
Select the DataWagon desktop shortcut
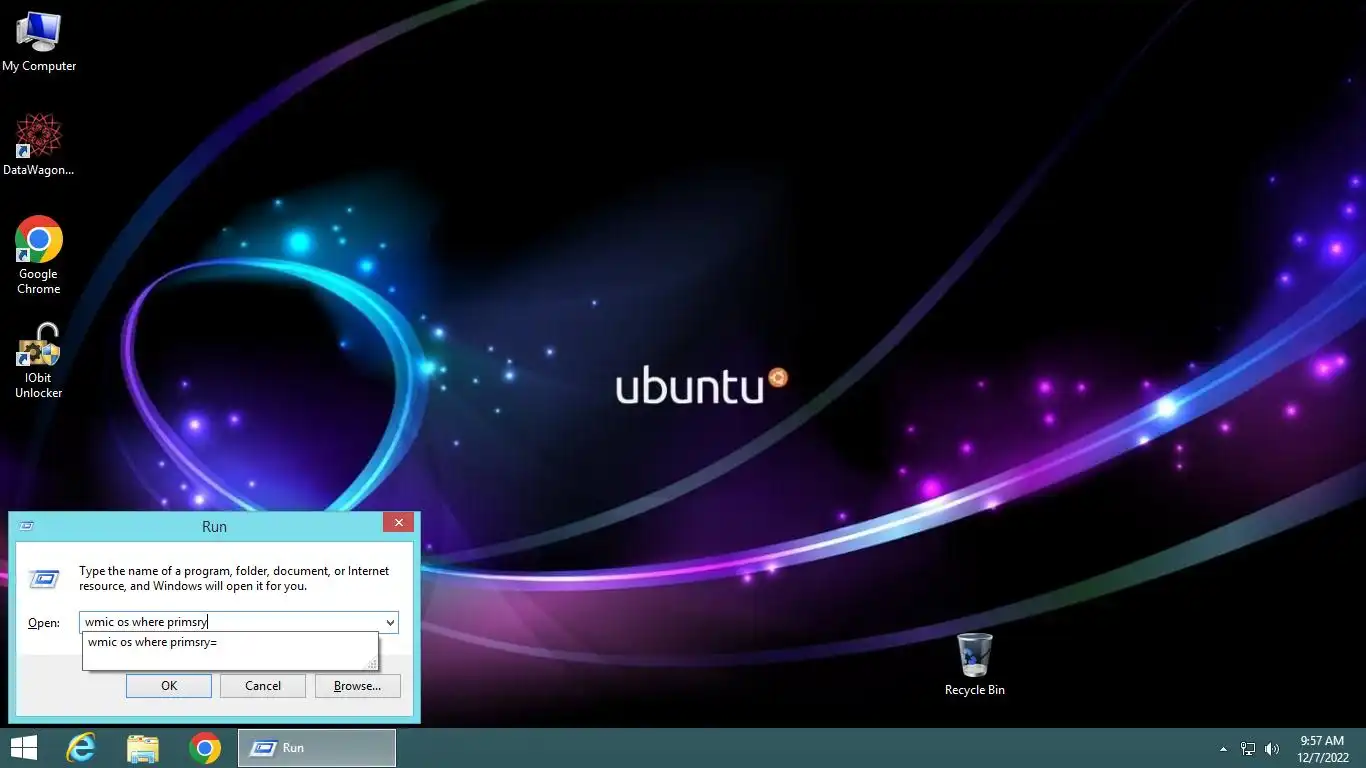pyautogui.click(x=39, y=145)
